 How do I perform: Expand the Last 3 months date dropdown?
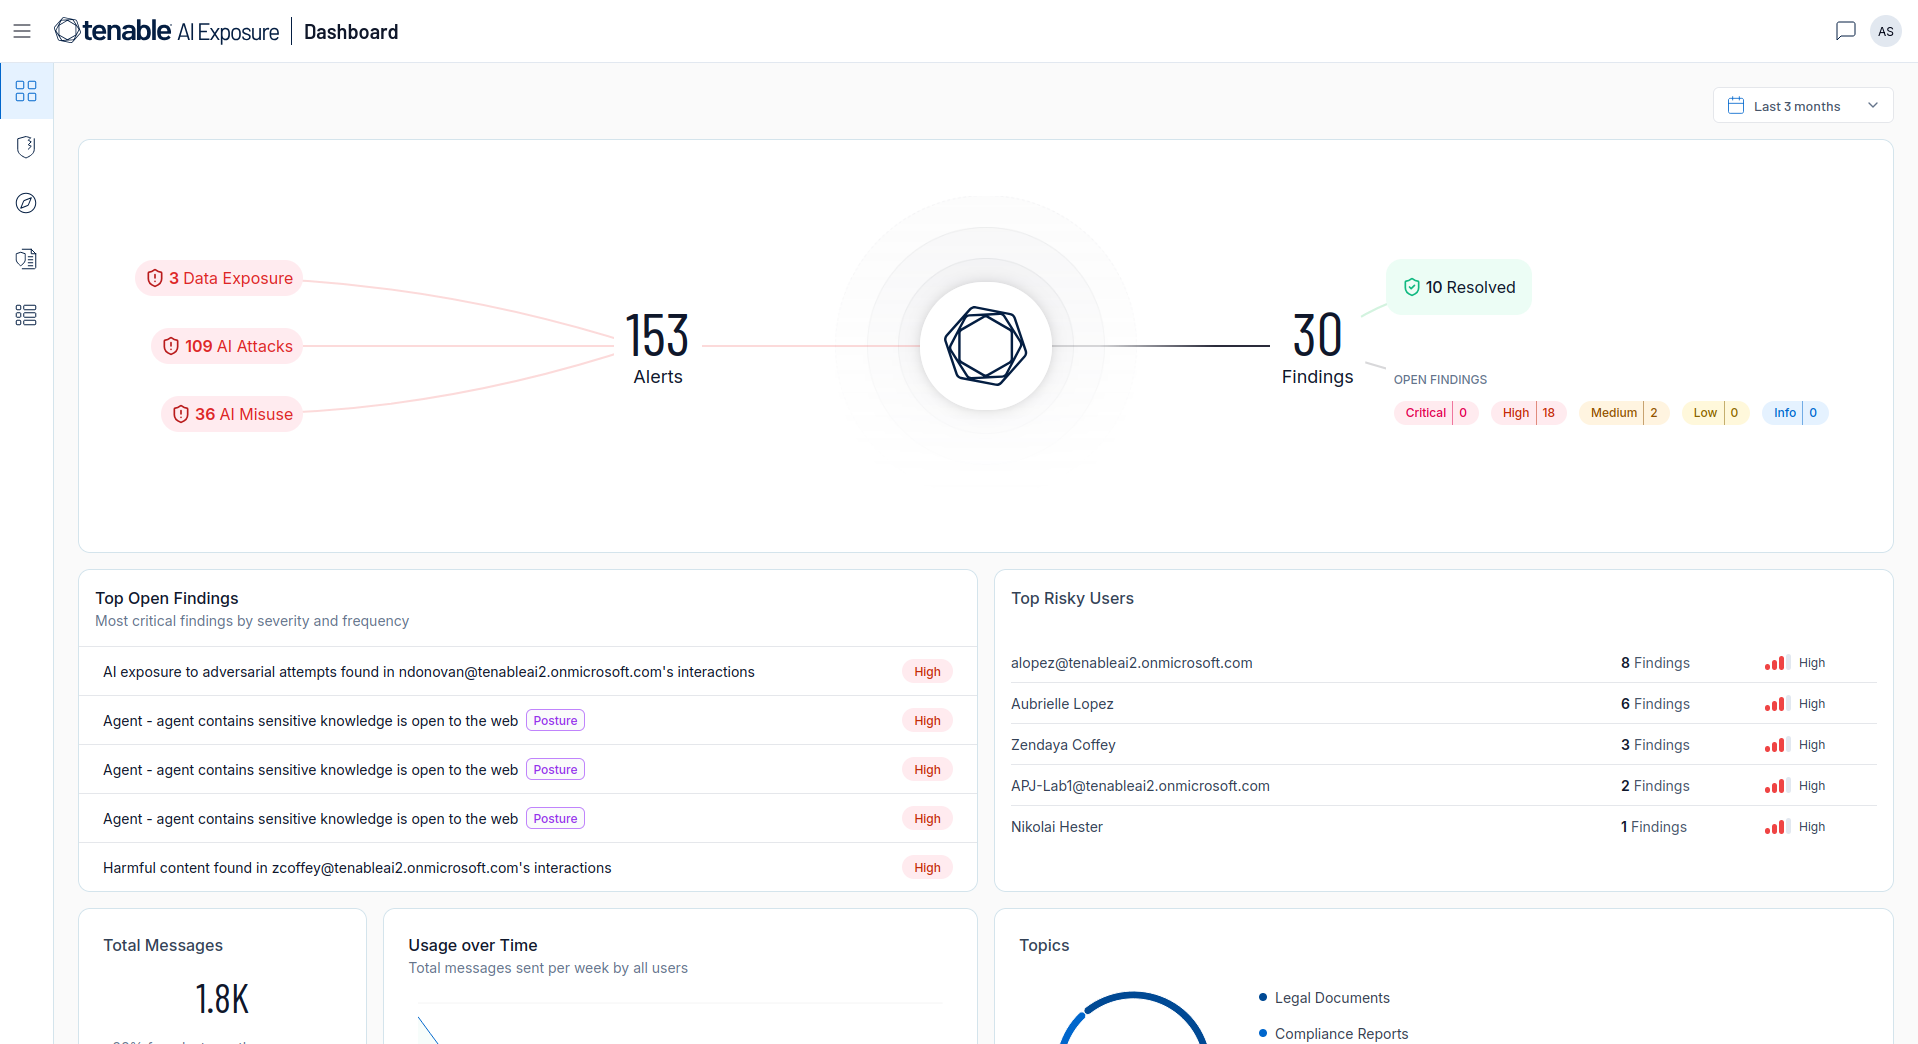click(x=1803, y=106)
